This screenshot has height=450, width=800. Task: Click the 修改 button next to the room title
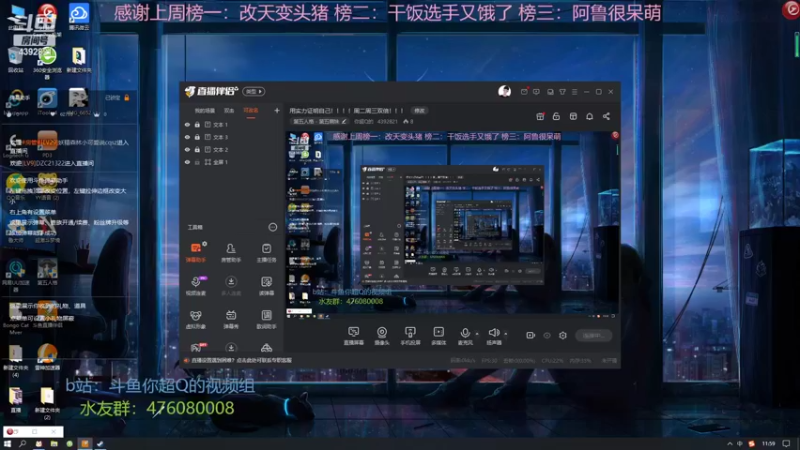coord(419,111)
